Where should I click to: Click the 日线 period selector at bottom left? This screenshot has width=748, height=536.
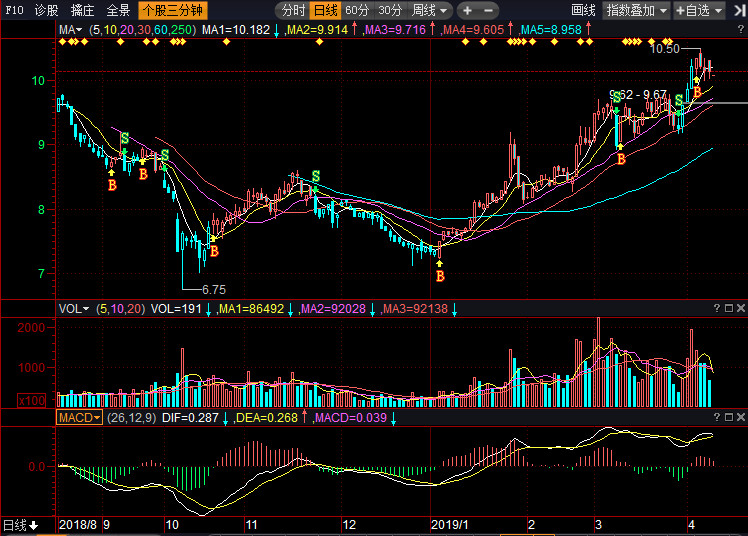20,525
